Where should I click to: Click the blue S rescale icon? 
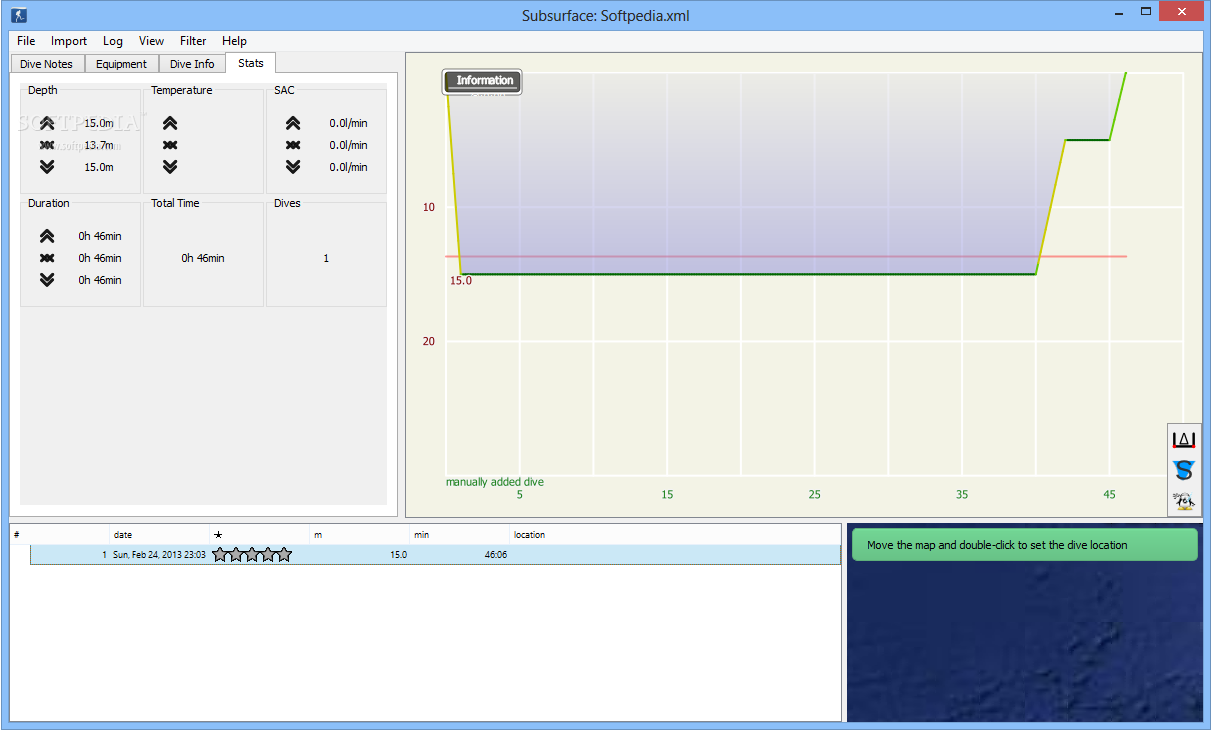pos(1184,470)
